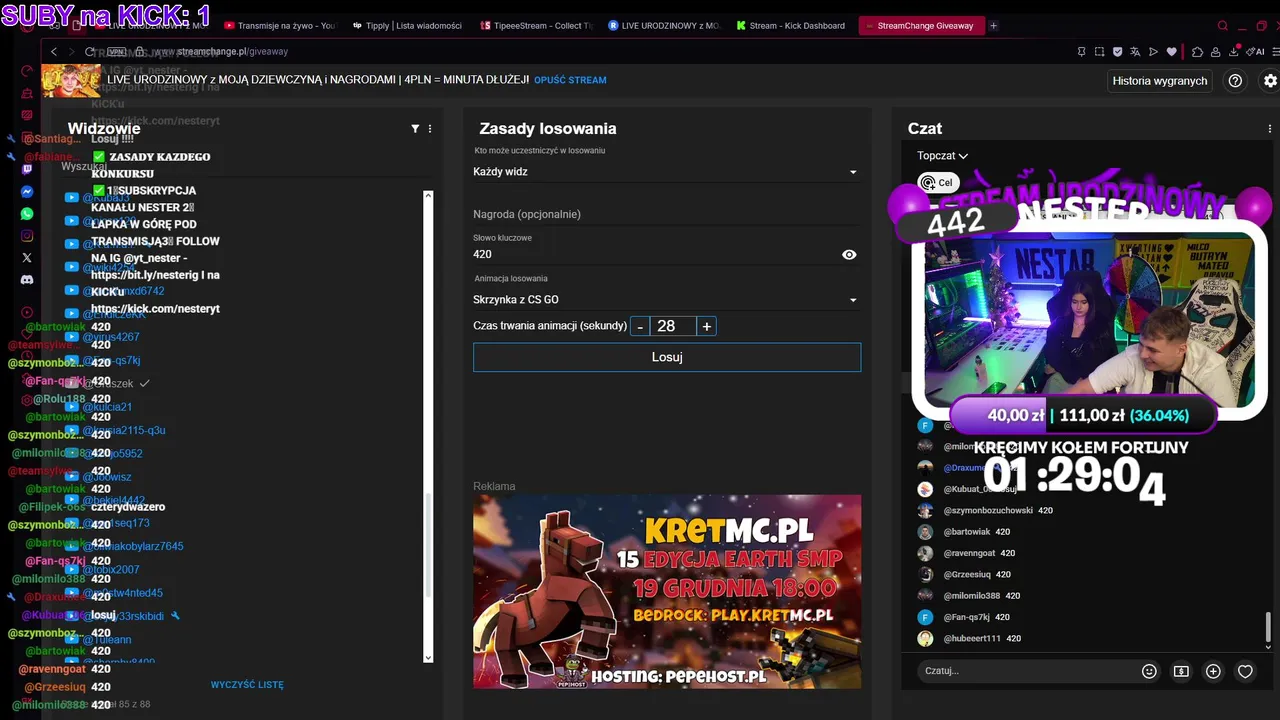Viewport: 1280px width, 720px height.
Task: Open Discord in browser sidebar
Action: click(27, 280)
